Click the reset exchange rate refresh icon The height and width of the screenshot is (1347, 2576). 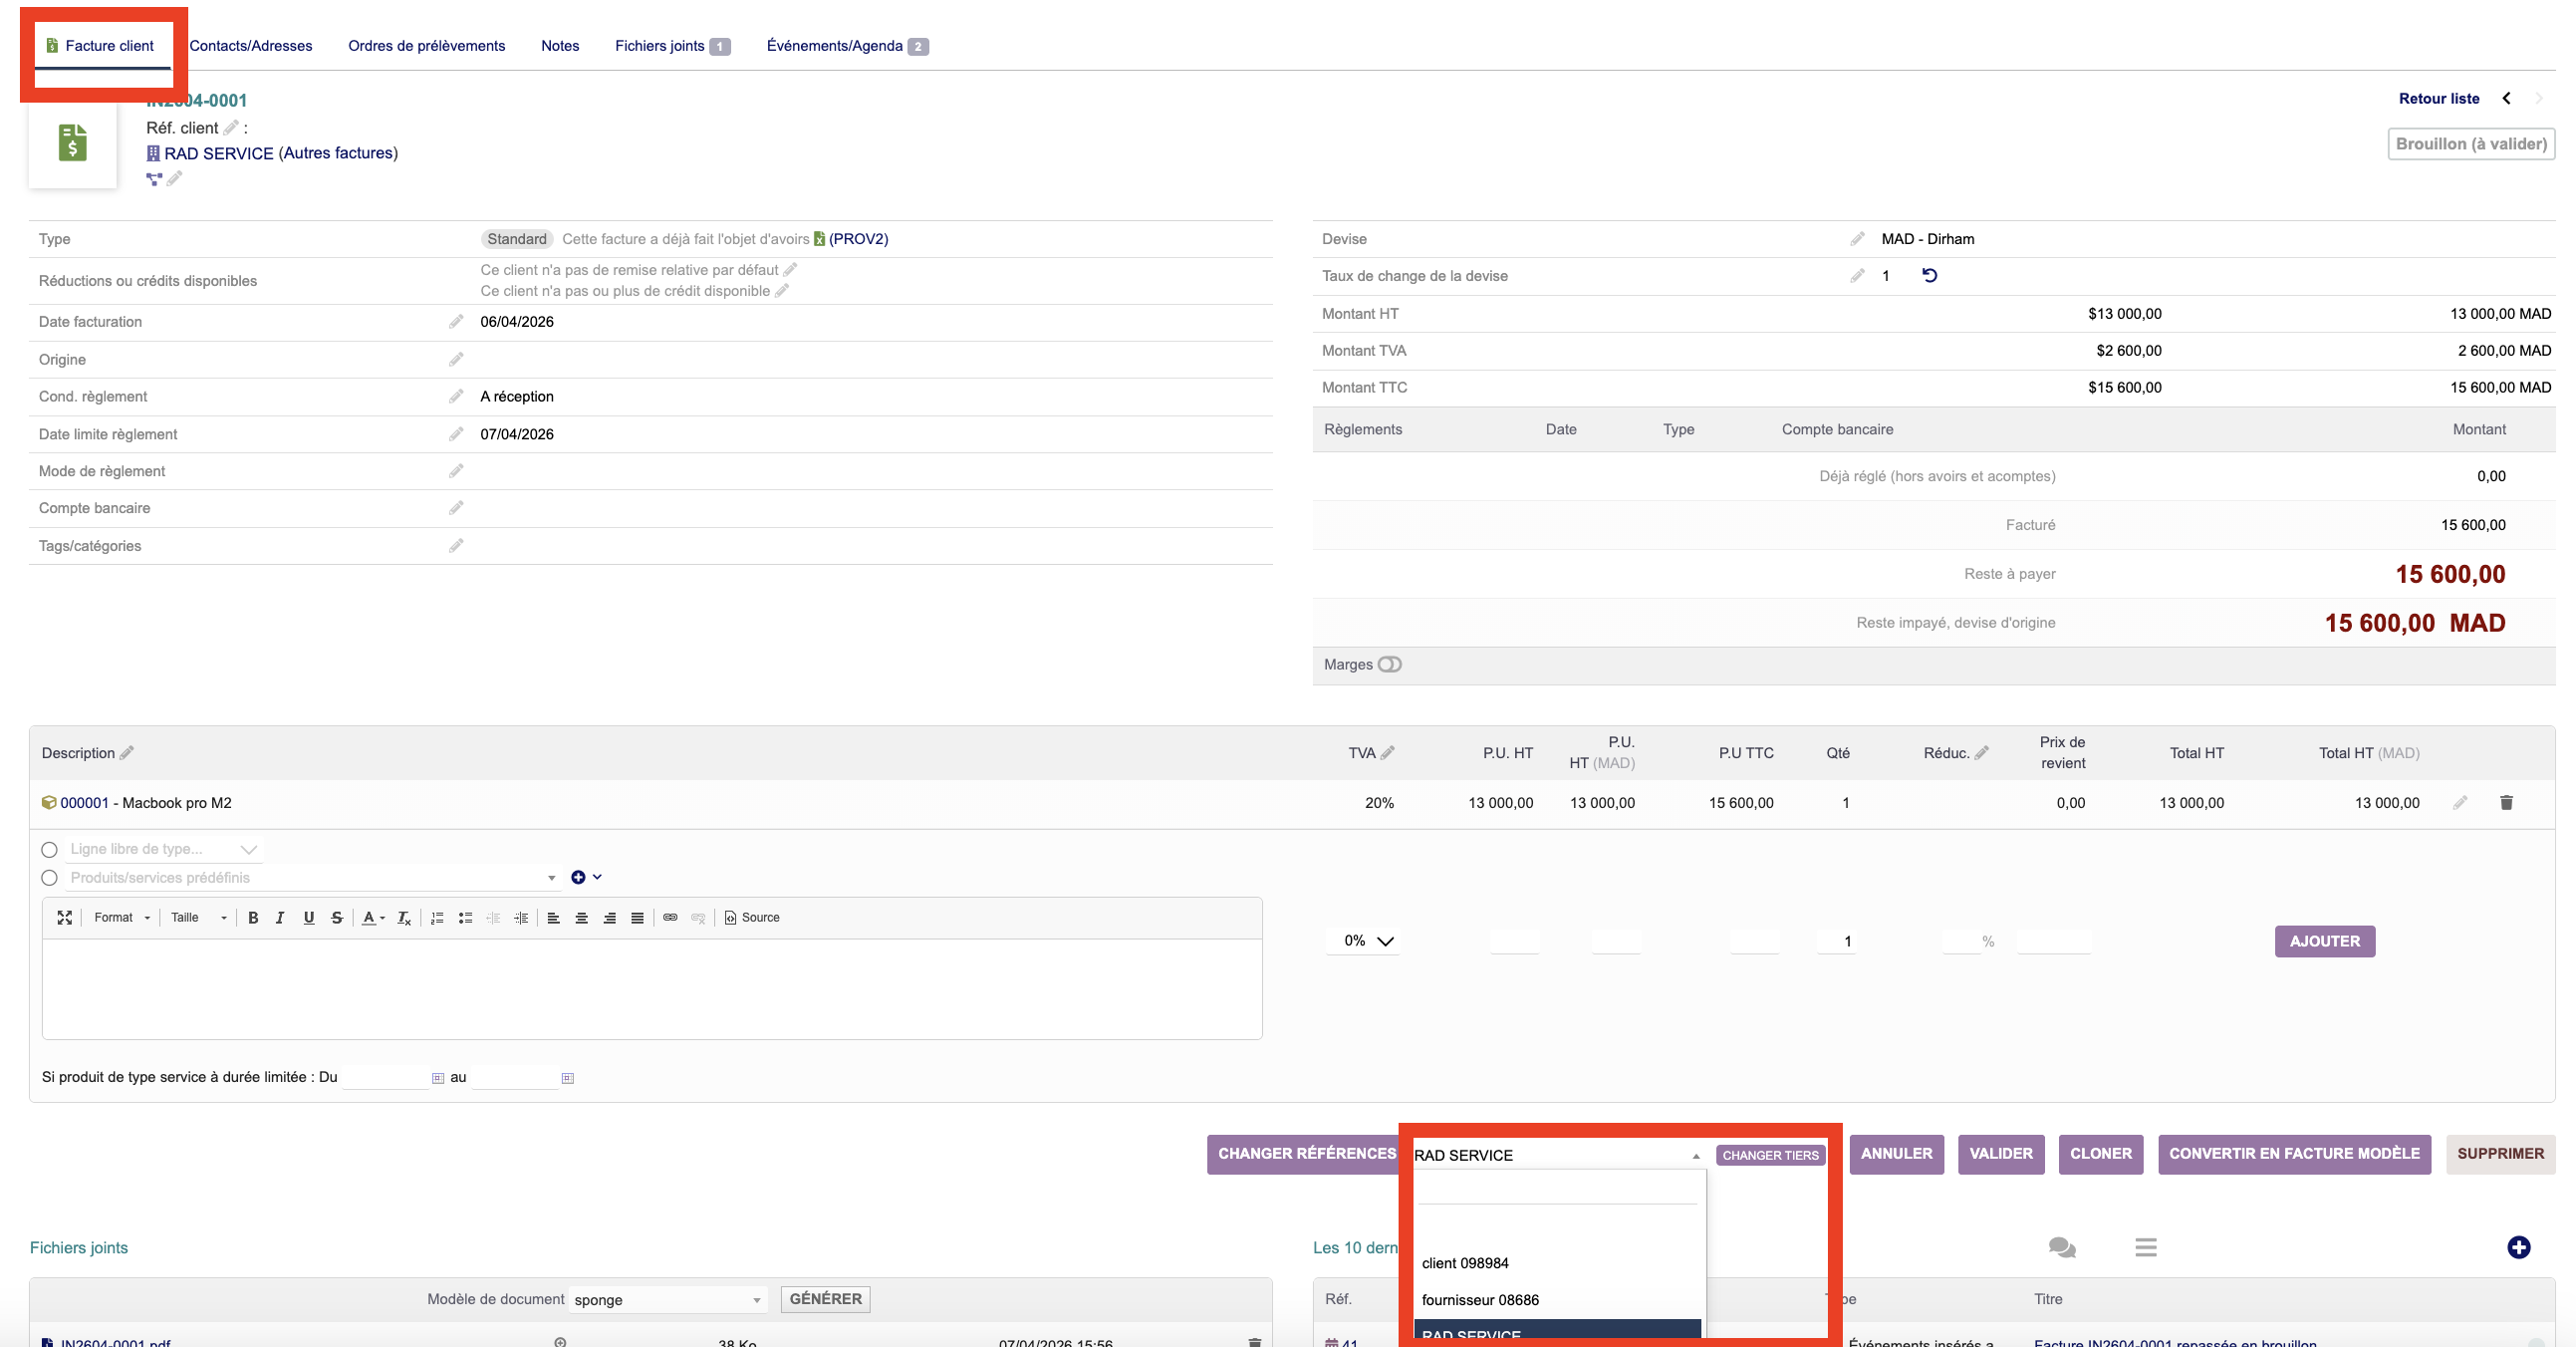pos(1929,275)
